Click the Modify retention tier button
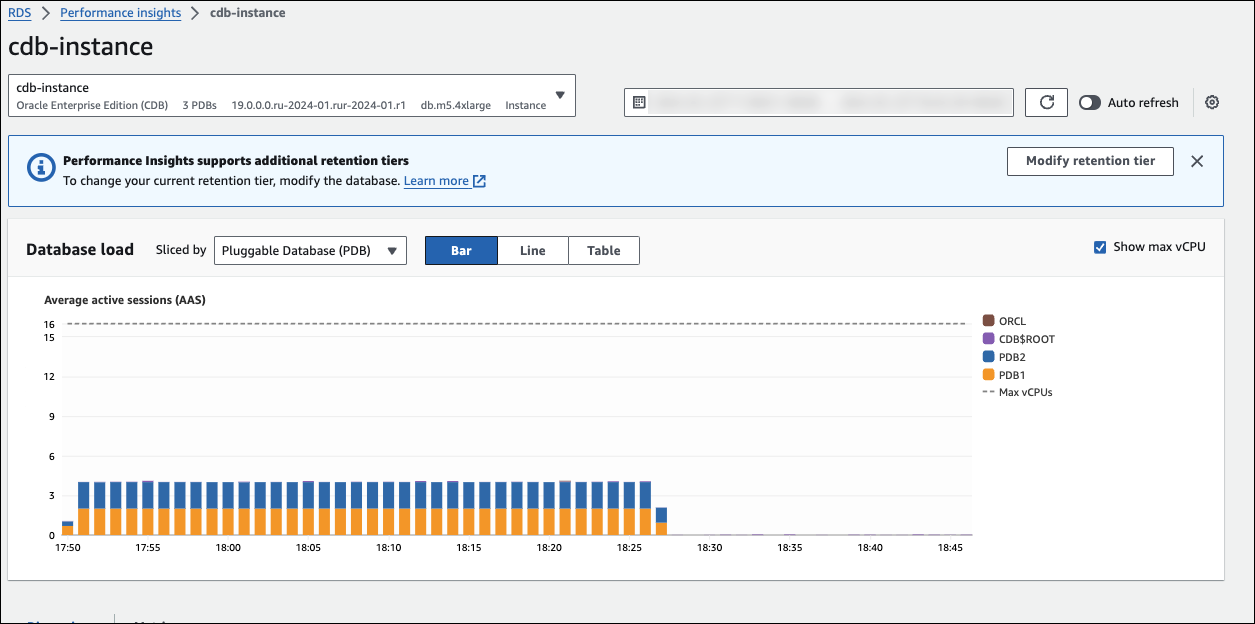The image size is (1255, 624). coord(1090,161)
